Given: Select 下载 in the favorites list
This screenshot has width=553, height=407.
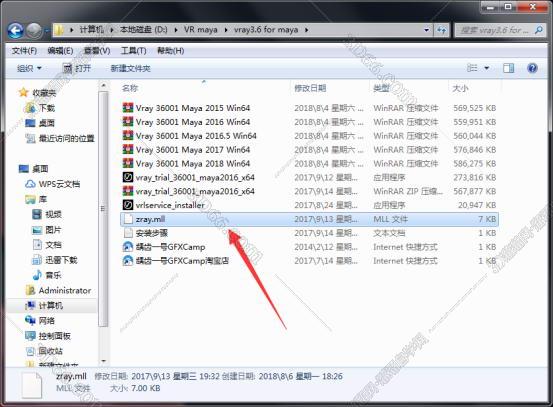Looking at the screenshot, I should (x=47, y=108).
